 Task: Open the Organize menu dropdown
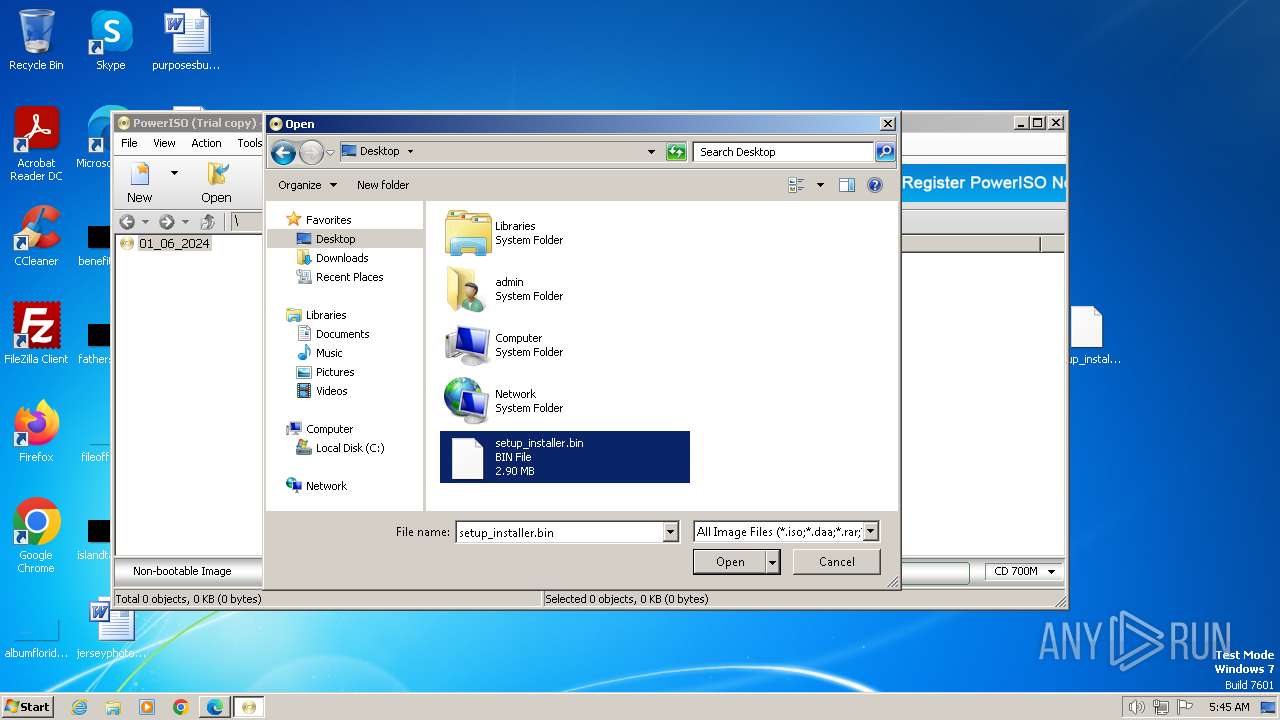tap(307, 185)
